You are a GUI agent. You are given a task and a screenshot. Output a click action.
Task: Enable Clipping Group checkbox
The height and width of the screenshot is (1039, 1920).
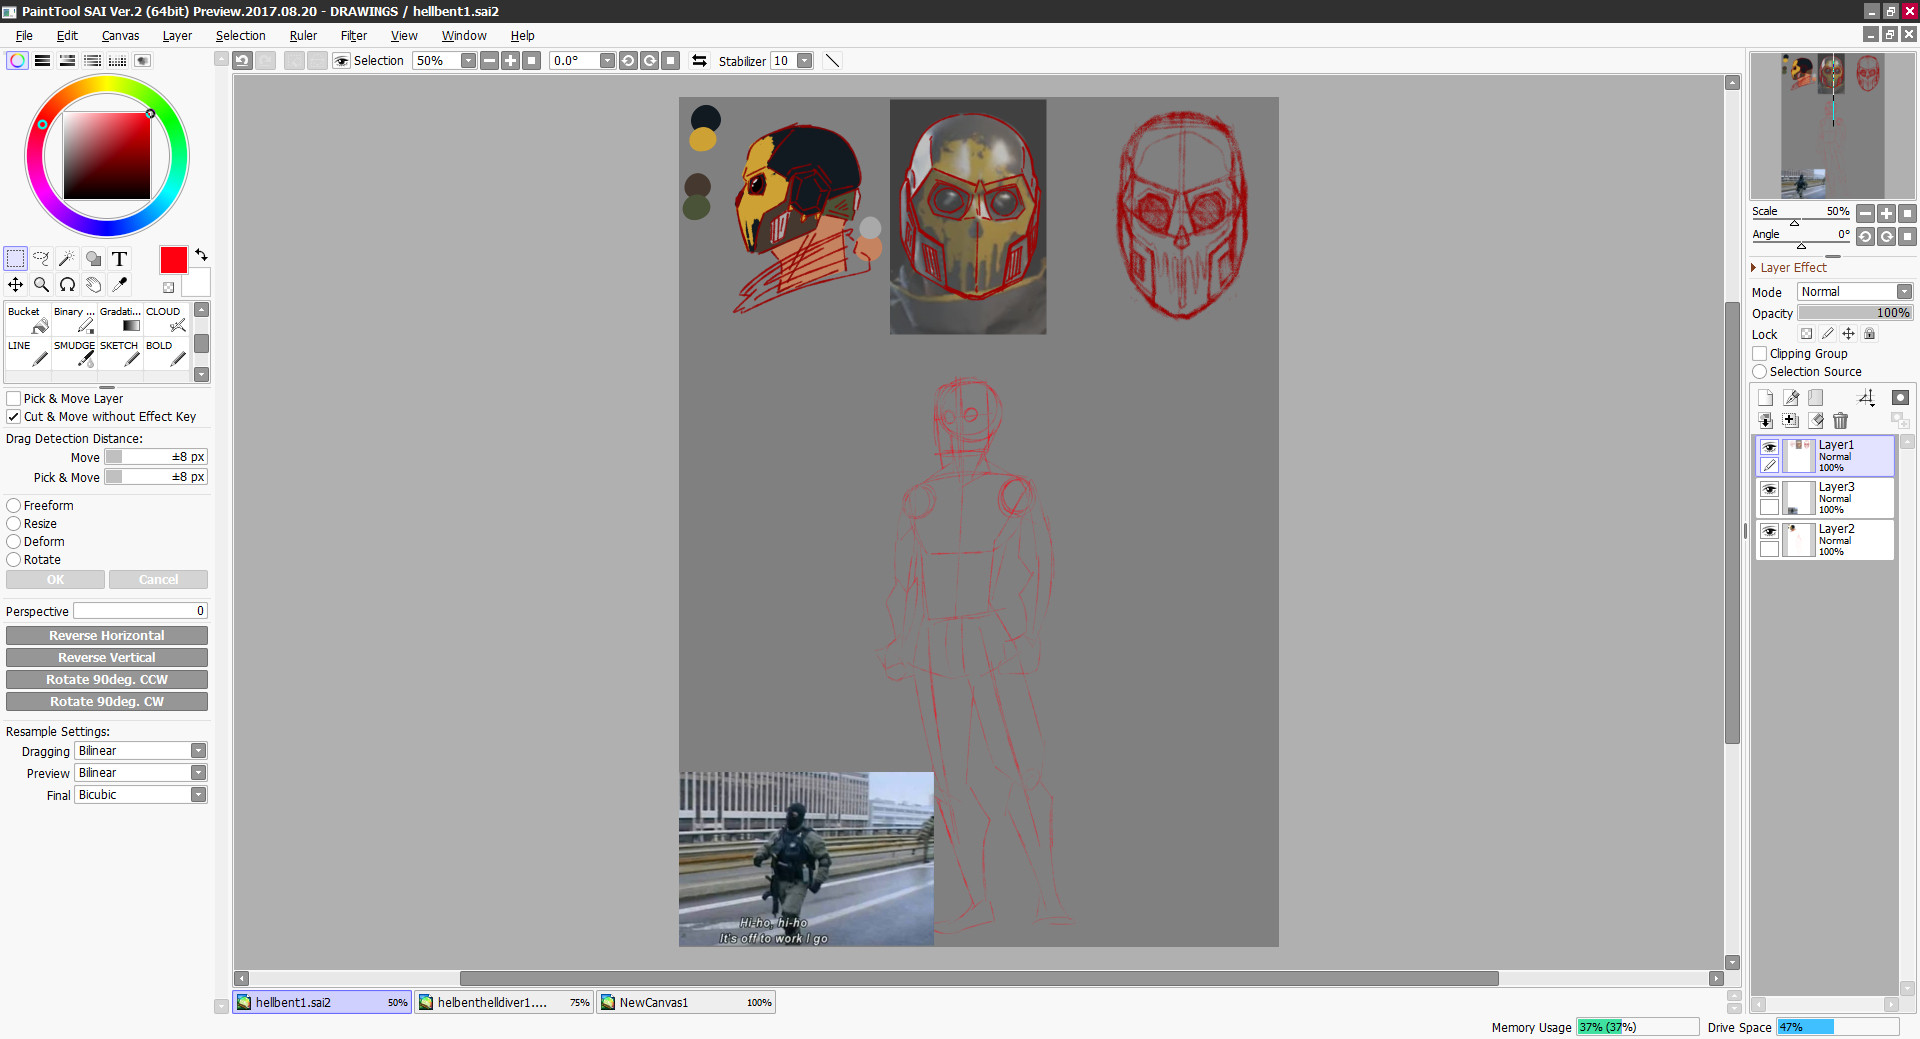point(1760,354)
